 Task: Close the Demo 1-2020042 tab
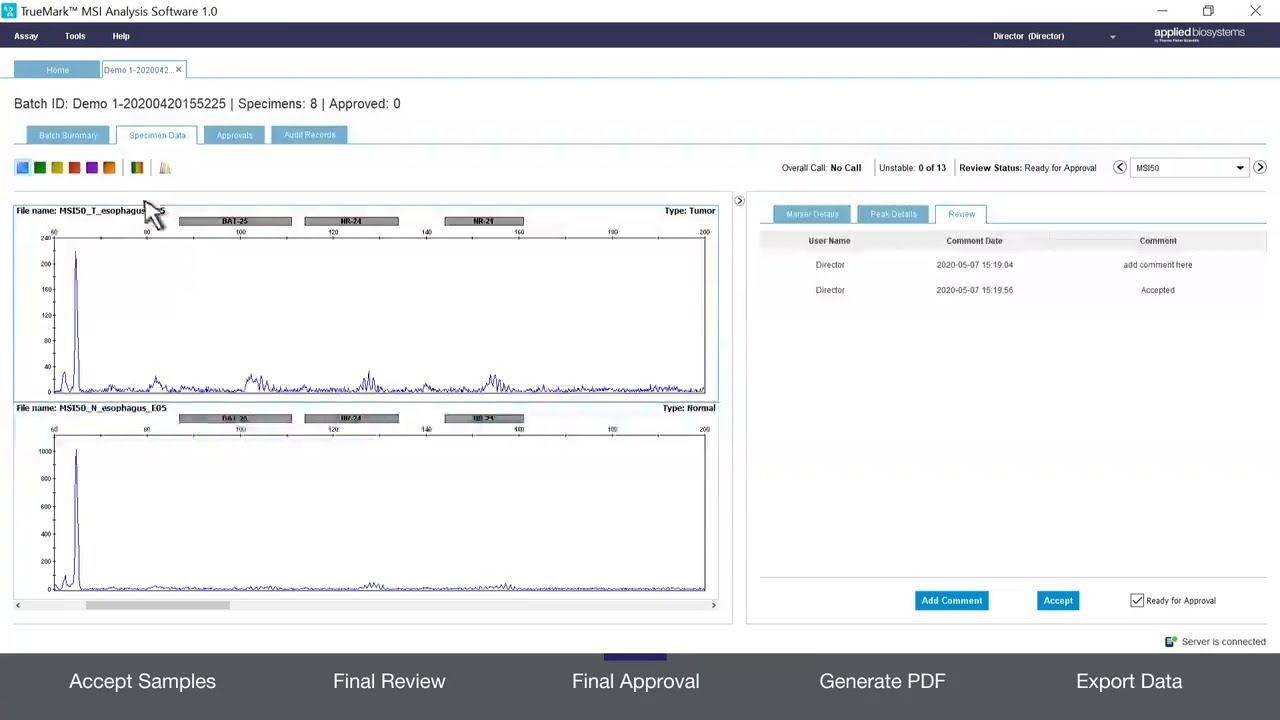point(178,70)
